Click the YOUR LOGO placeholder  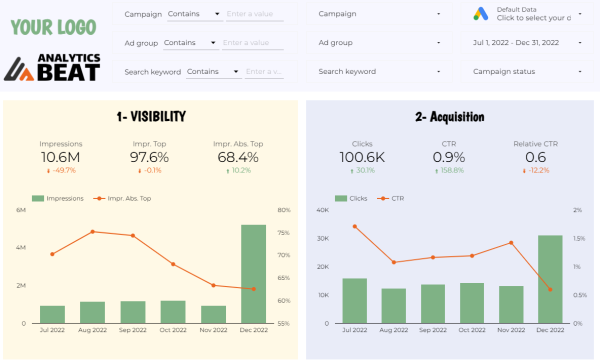pyautogui.click(x=54, y=27)
